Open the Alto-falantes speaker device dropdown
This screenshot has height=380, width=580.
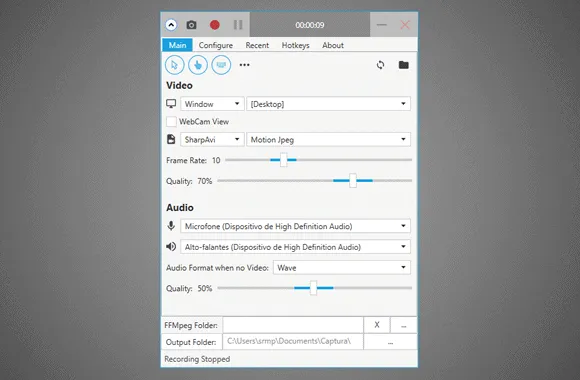(295, 247)
